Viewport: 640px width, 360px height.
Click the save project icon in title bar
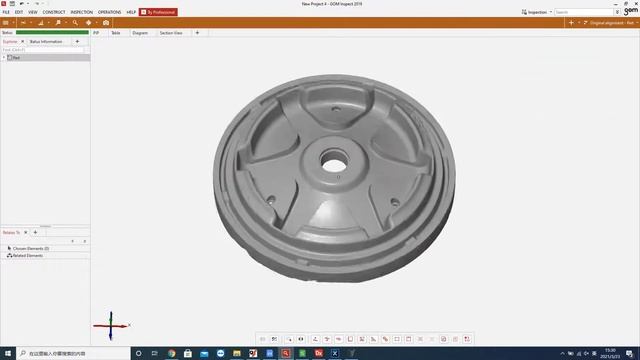pos(12,4)
